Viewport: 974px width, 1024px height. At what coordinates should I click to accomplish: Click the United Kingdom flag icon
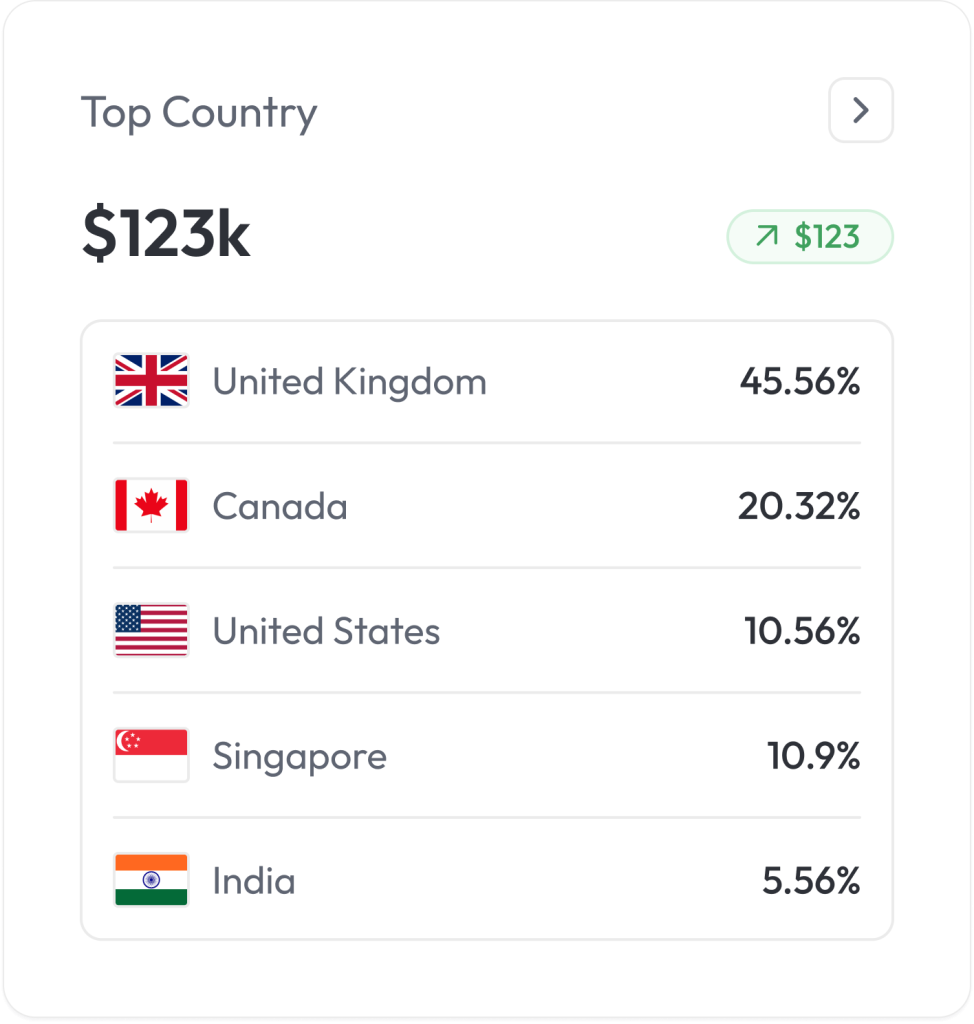[x=151, y=381]
